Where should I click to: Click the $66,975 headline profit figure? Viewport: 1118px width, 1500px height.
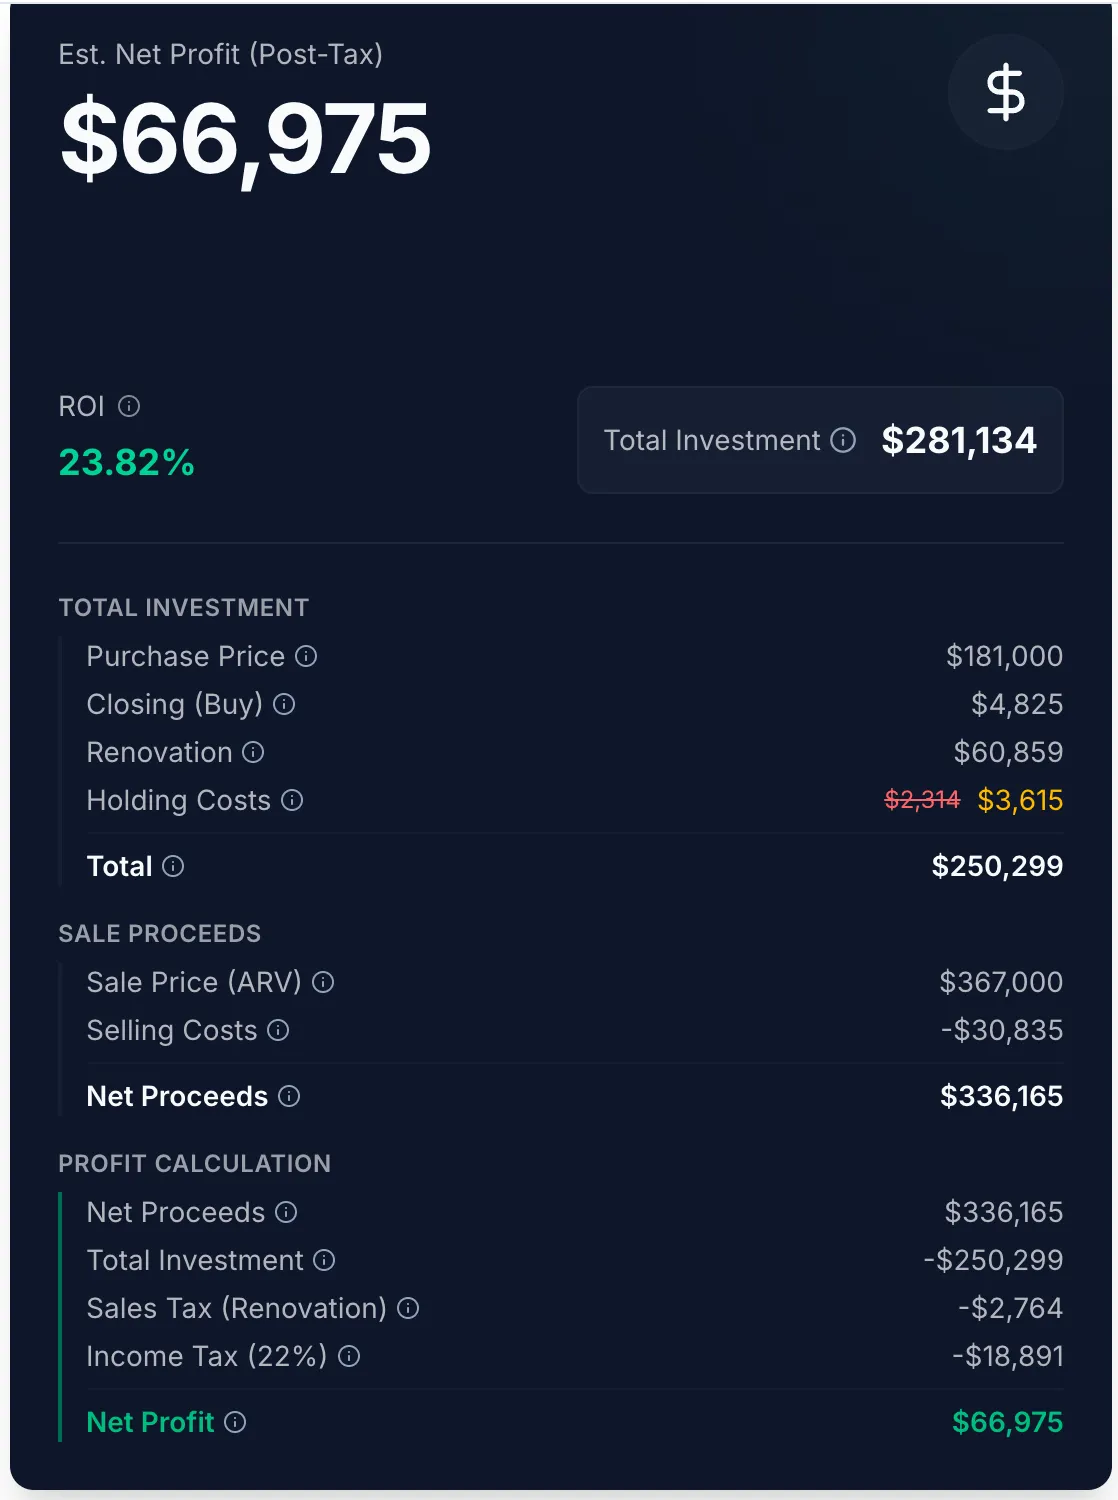point(245,140)
